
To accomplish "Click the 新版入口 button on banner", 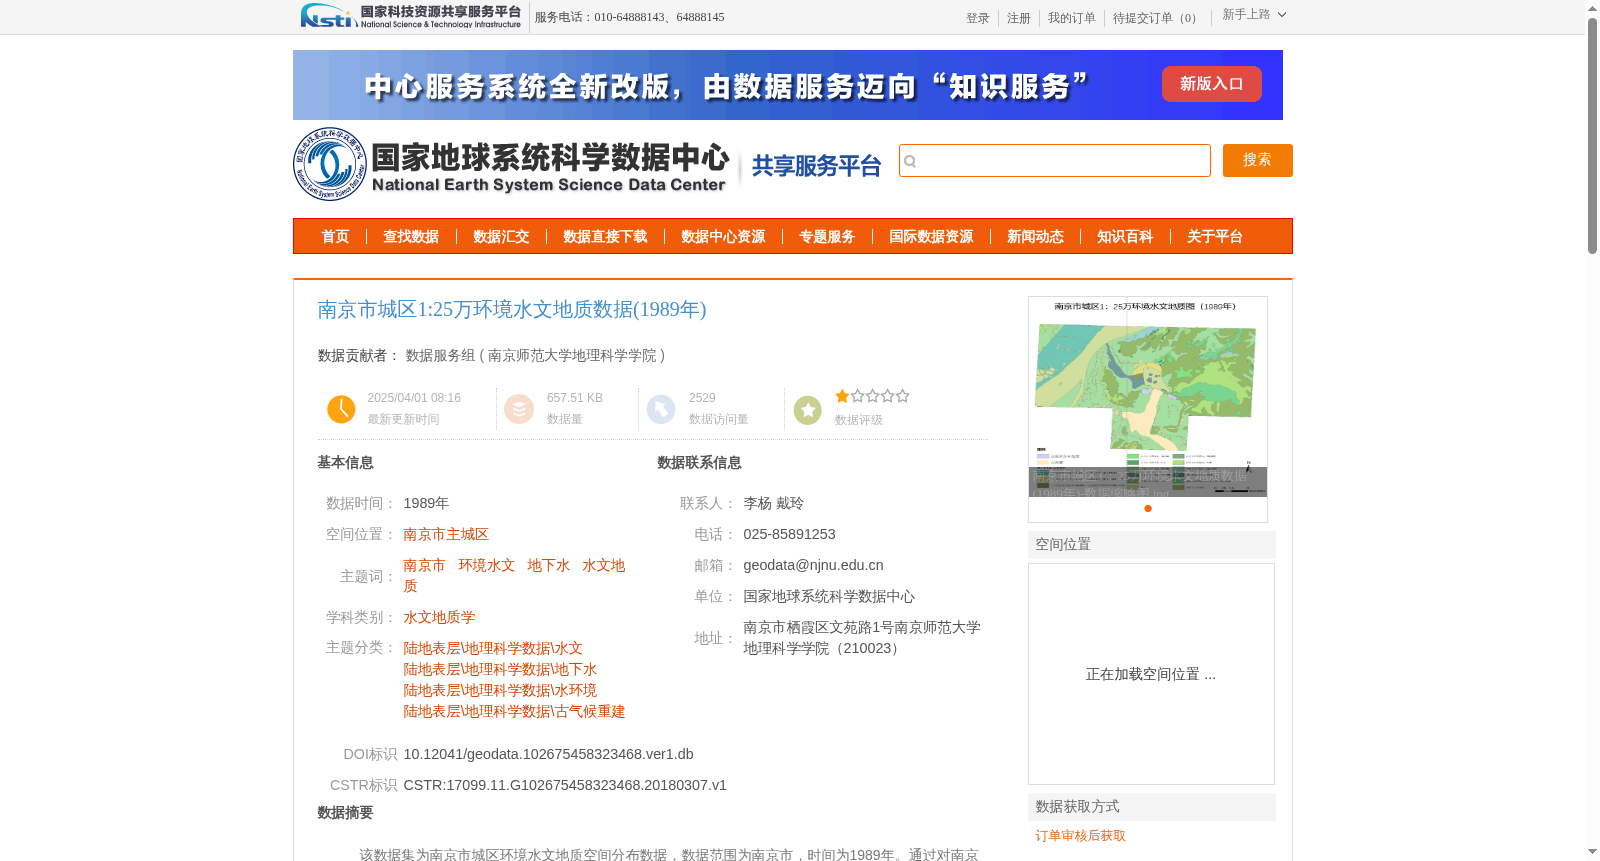I will 1211,84.
